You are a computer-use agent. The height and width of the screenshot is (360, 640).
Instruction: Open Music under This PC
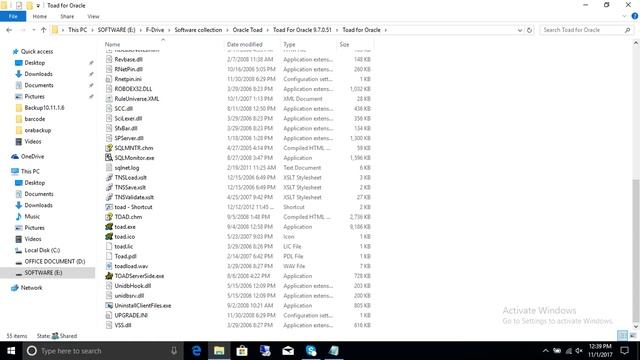click(x=32, y=217)
